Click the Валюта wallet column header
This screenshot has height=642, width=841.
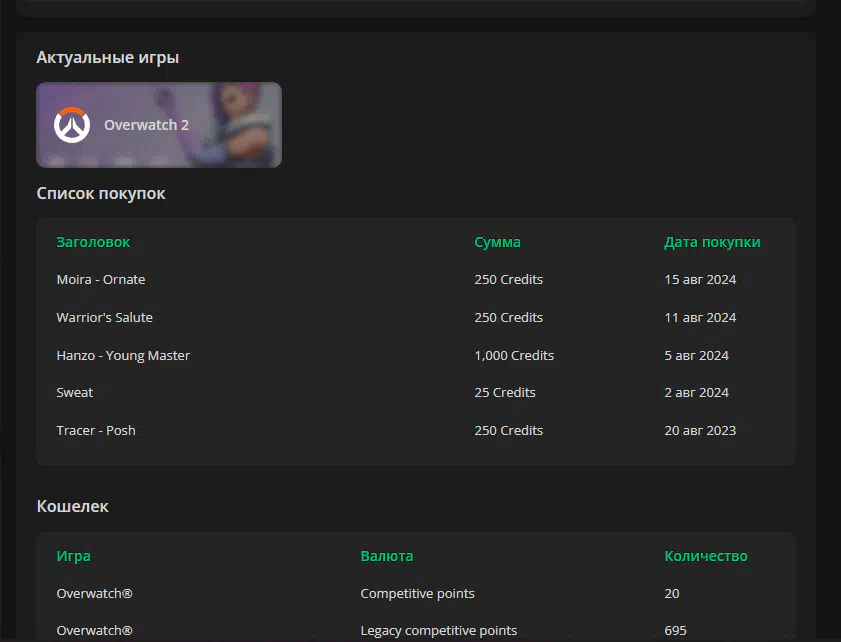[x=387, y=556]
